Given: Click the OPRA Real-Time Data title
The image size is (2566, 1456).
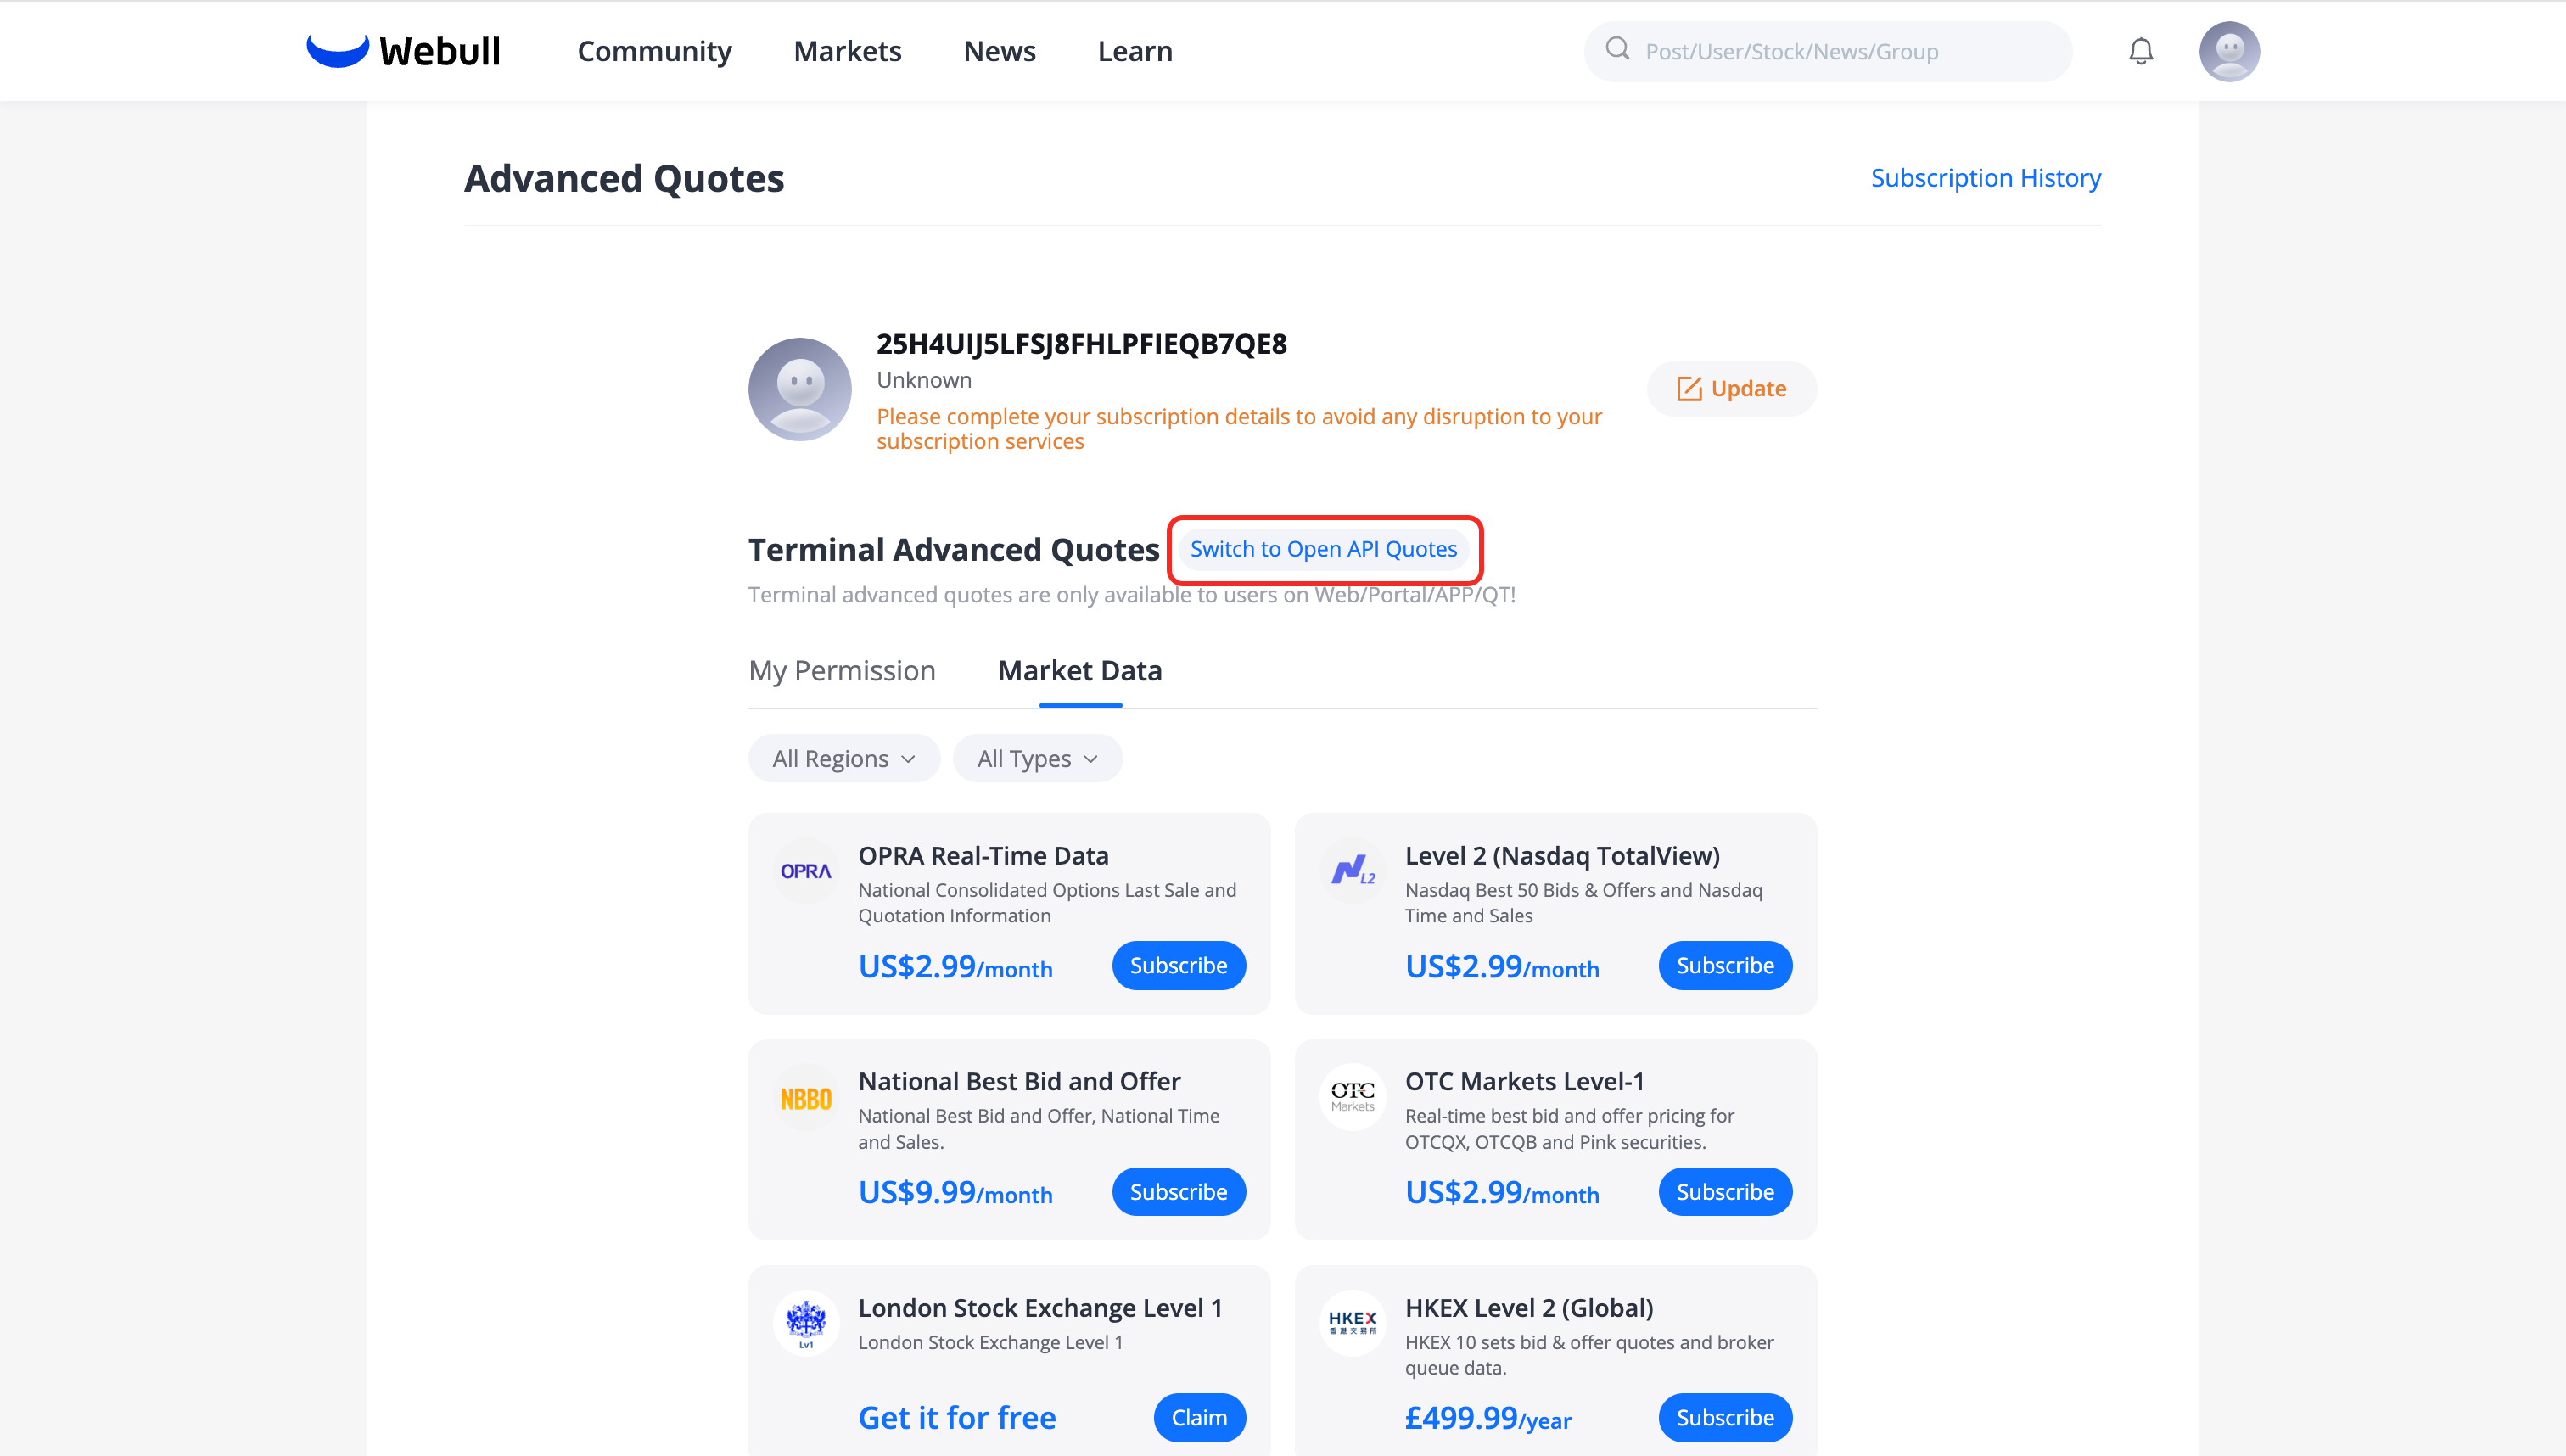Looking at the screenshot, I should click(x=984, y=856).
